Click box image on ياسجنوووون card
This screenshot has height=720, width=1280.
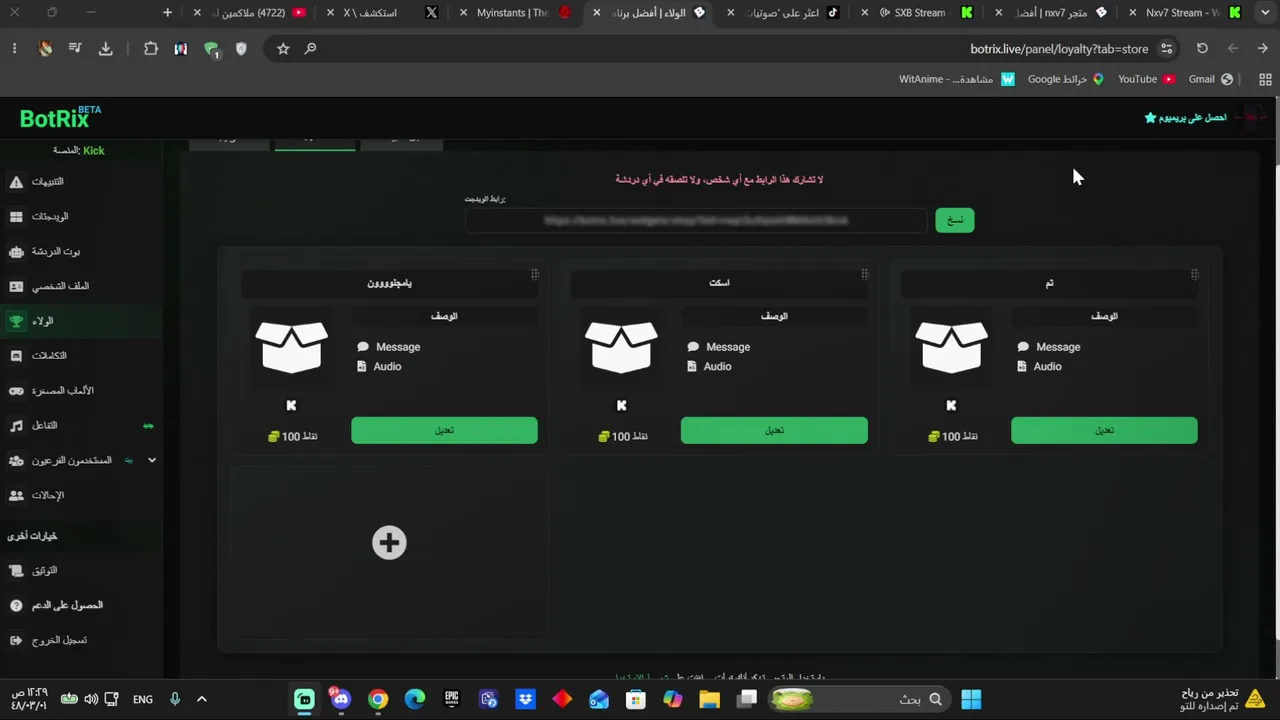[291, 347]
